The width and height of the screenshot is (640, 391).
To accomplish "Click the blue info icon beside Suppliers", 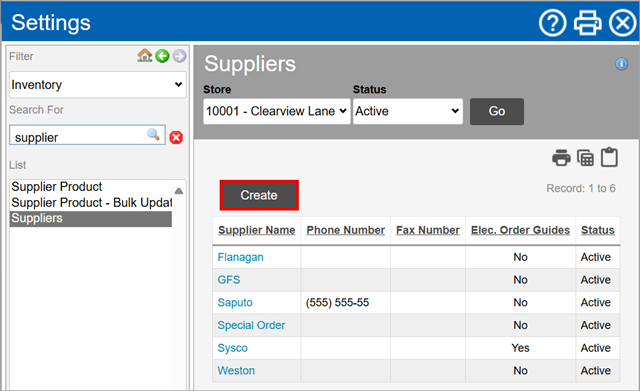I will pos(621,64).
